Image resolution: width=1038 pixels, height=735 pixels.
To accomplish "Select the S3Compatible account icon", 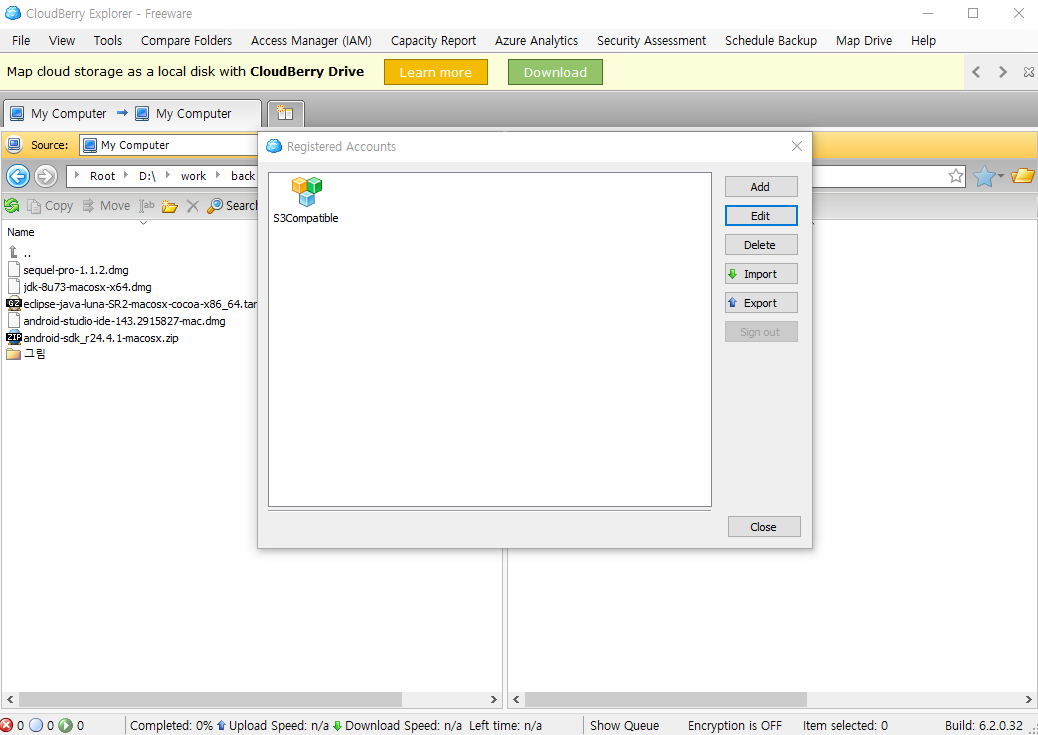I will coord(306,200).
